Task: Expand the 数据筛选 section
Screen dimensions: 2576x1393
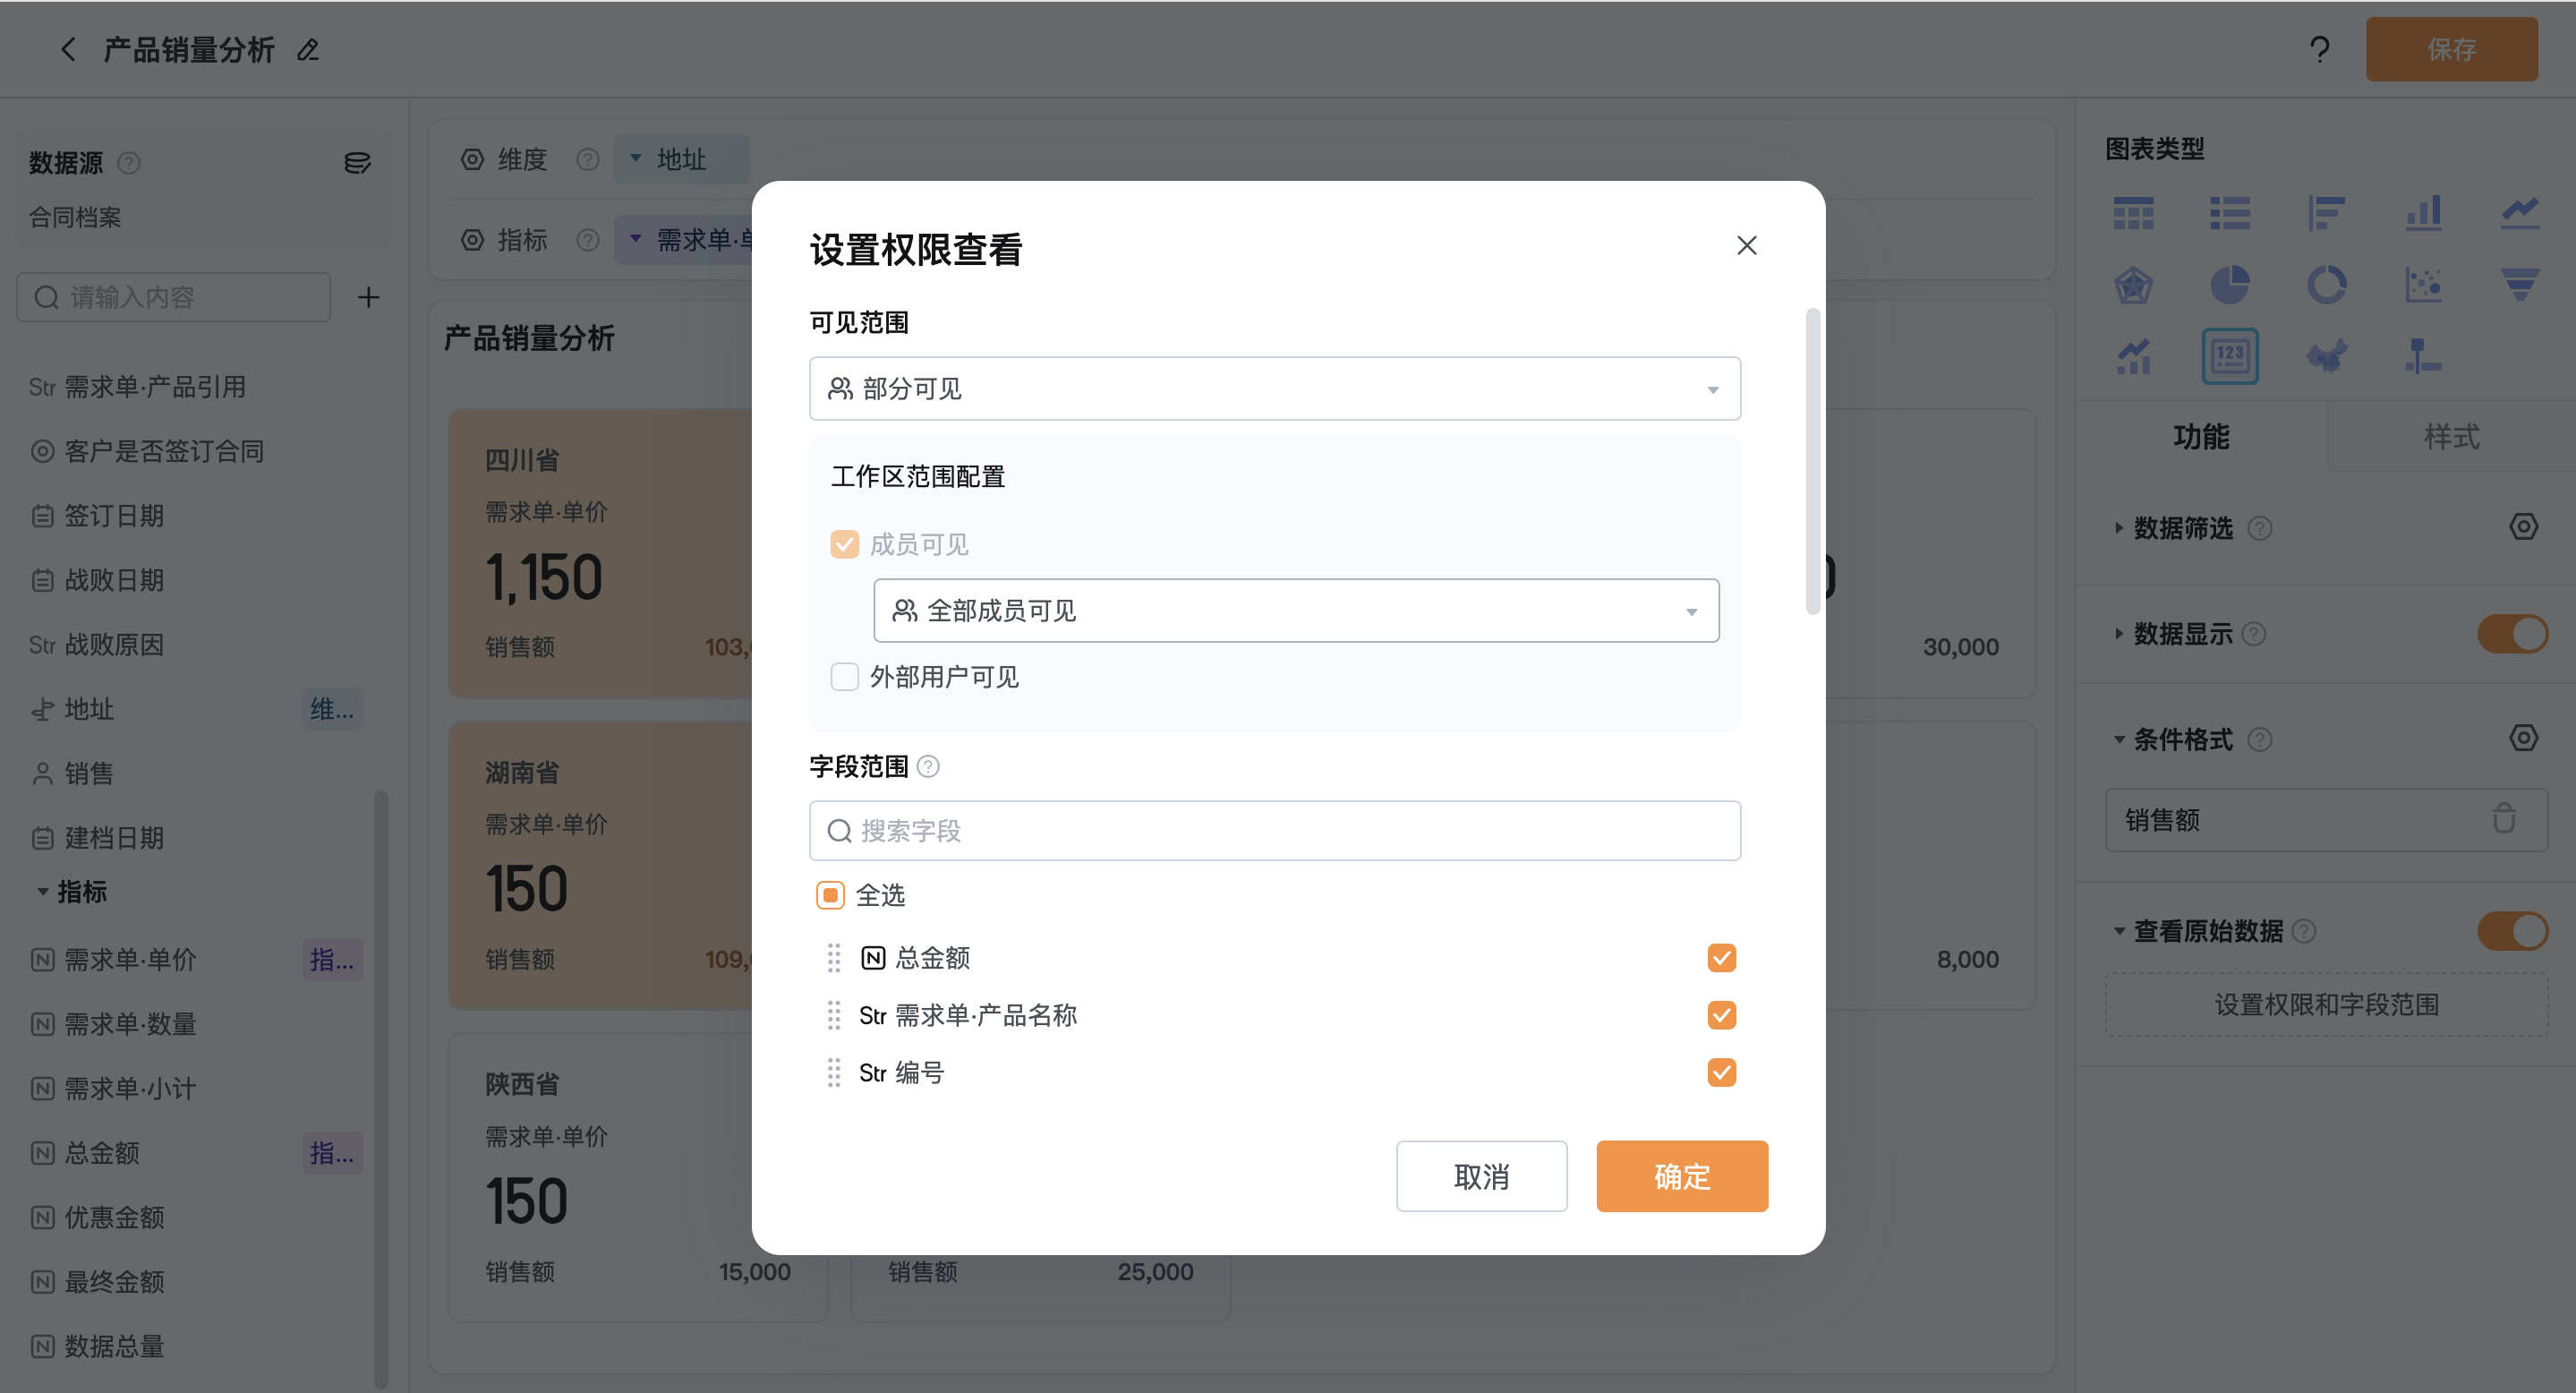Action: [x=2119, y=528]
